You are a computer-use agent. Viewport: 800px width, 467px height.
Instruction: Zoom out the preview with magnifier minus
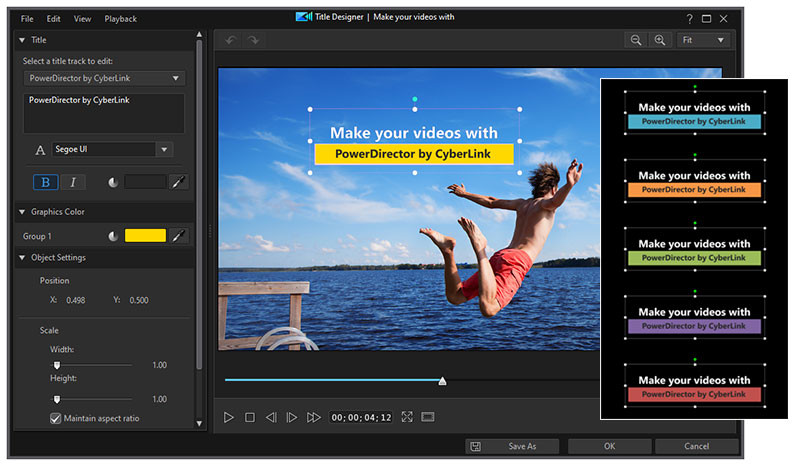[636, 41]
